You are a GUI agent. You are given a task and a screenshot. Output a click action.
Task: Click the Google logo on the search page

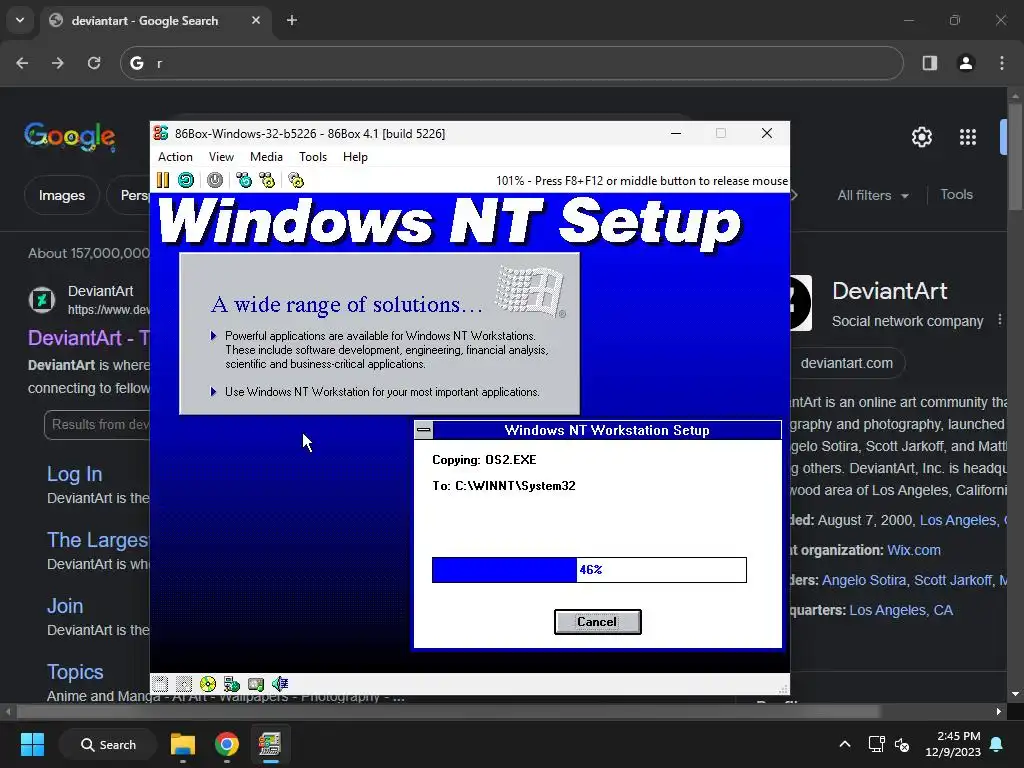coord(70,136)
